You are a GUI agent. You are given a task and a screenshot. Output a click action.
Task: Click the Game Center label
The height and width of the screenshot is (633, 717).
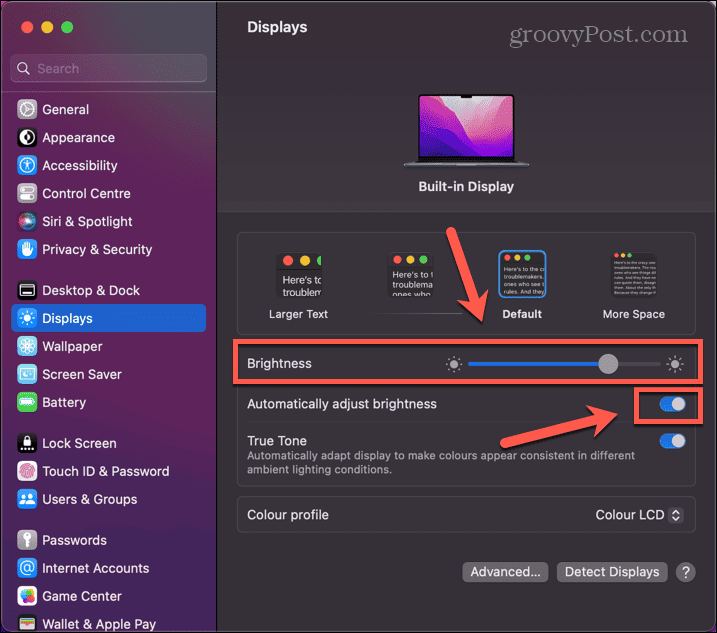[82, 596]
